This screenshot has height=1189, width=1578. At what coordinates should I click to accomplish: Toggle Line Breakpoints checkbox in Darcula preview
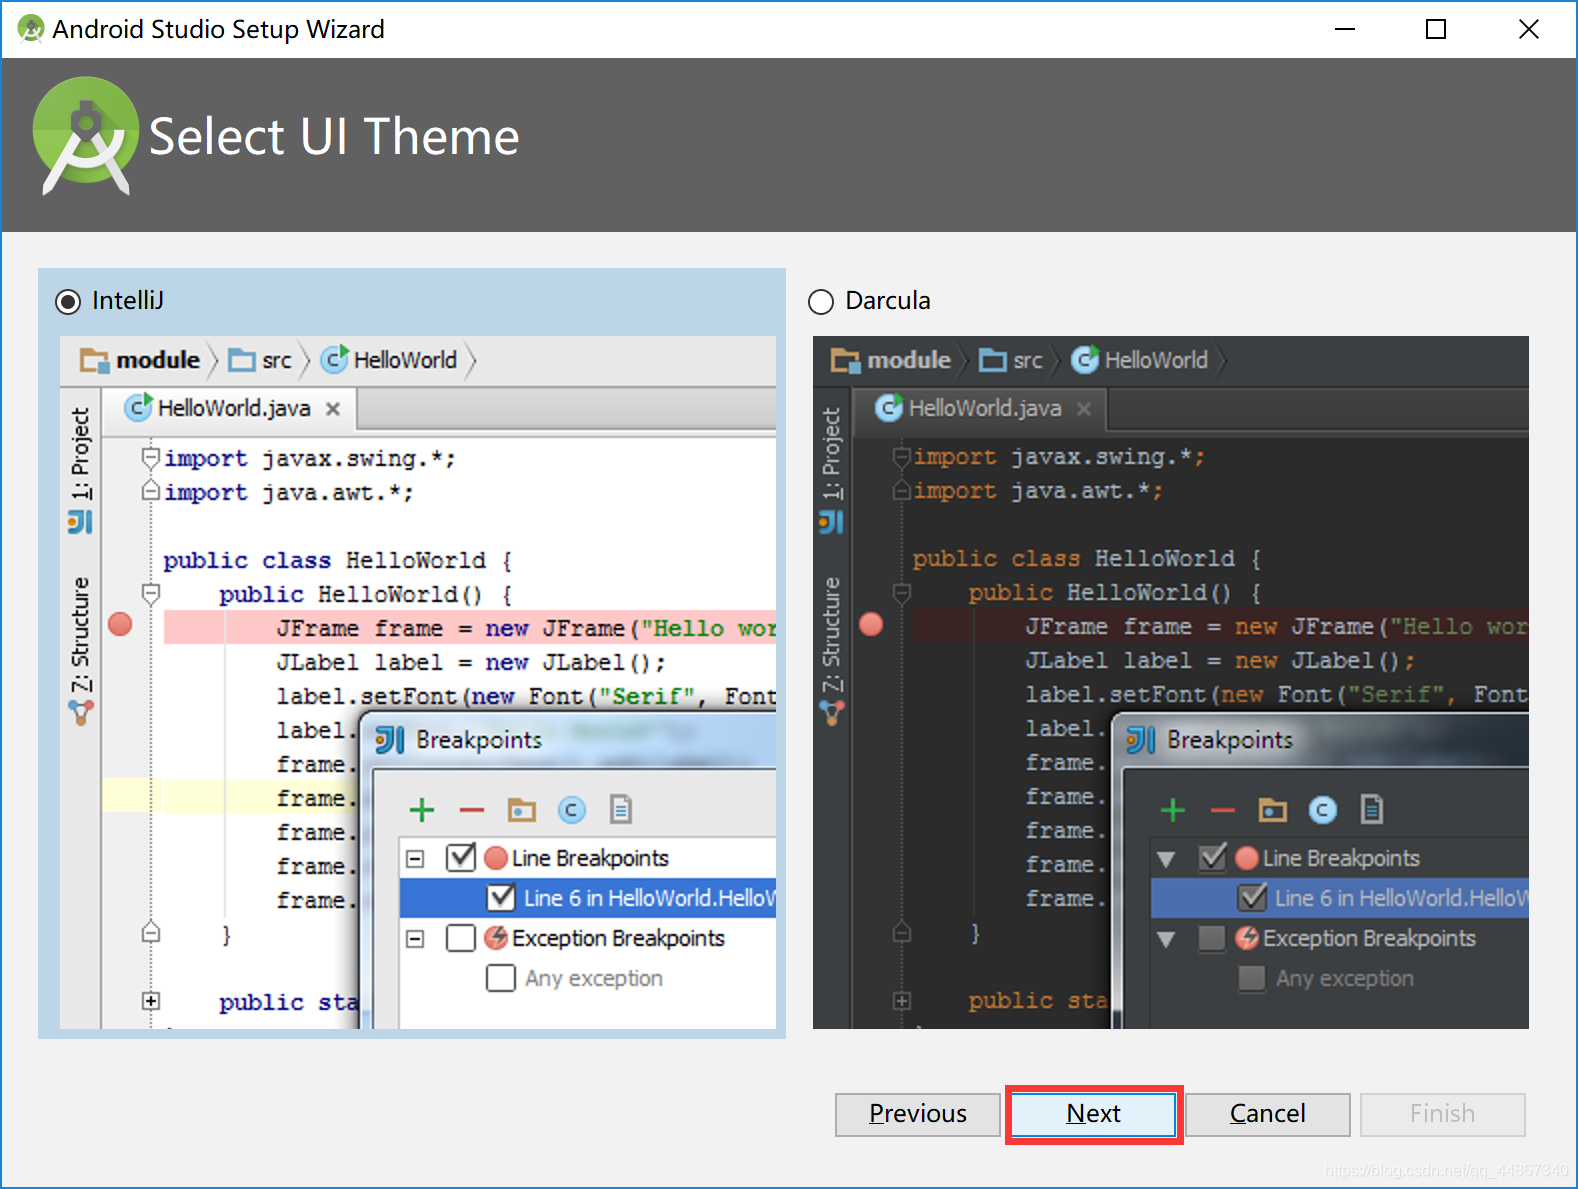pos(1212,857)
